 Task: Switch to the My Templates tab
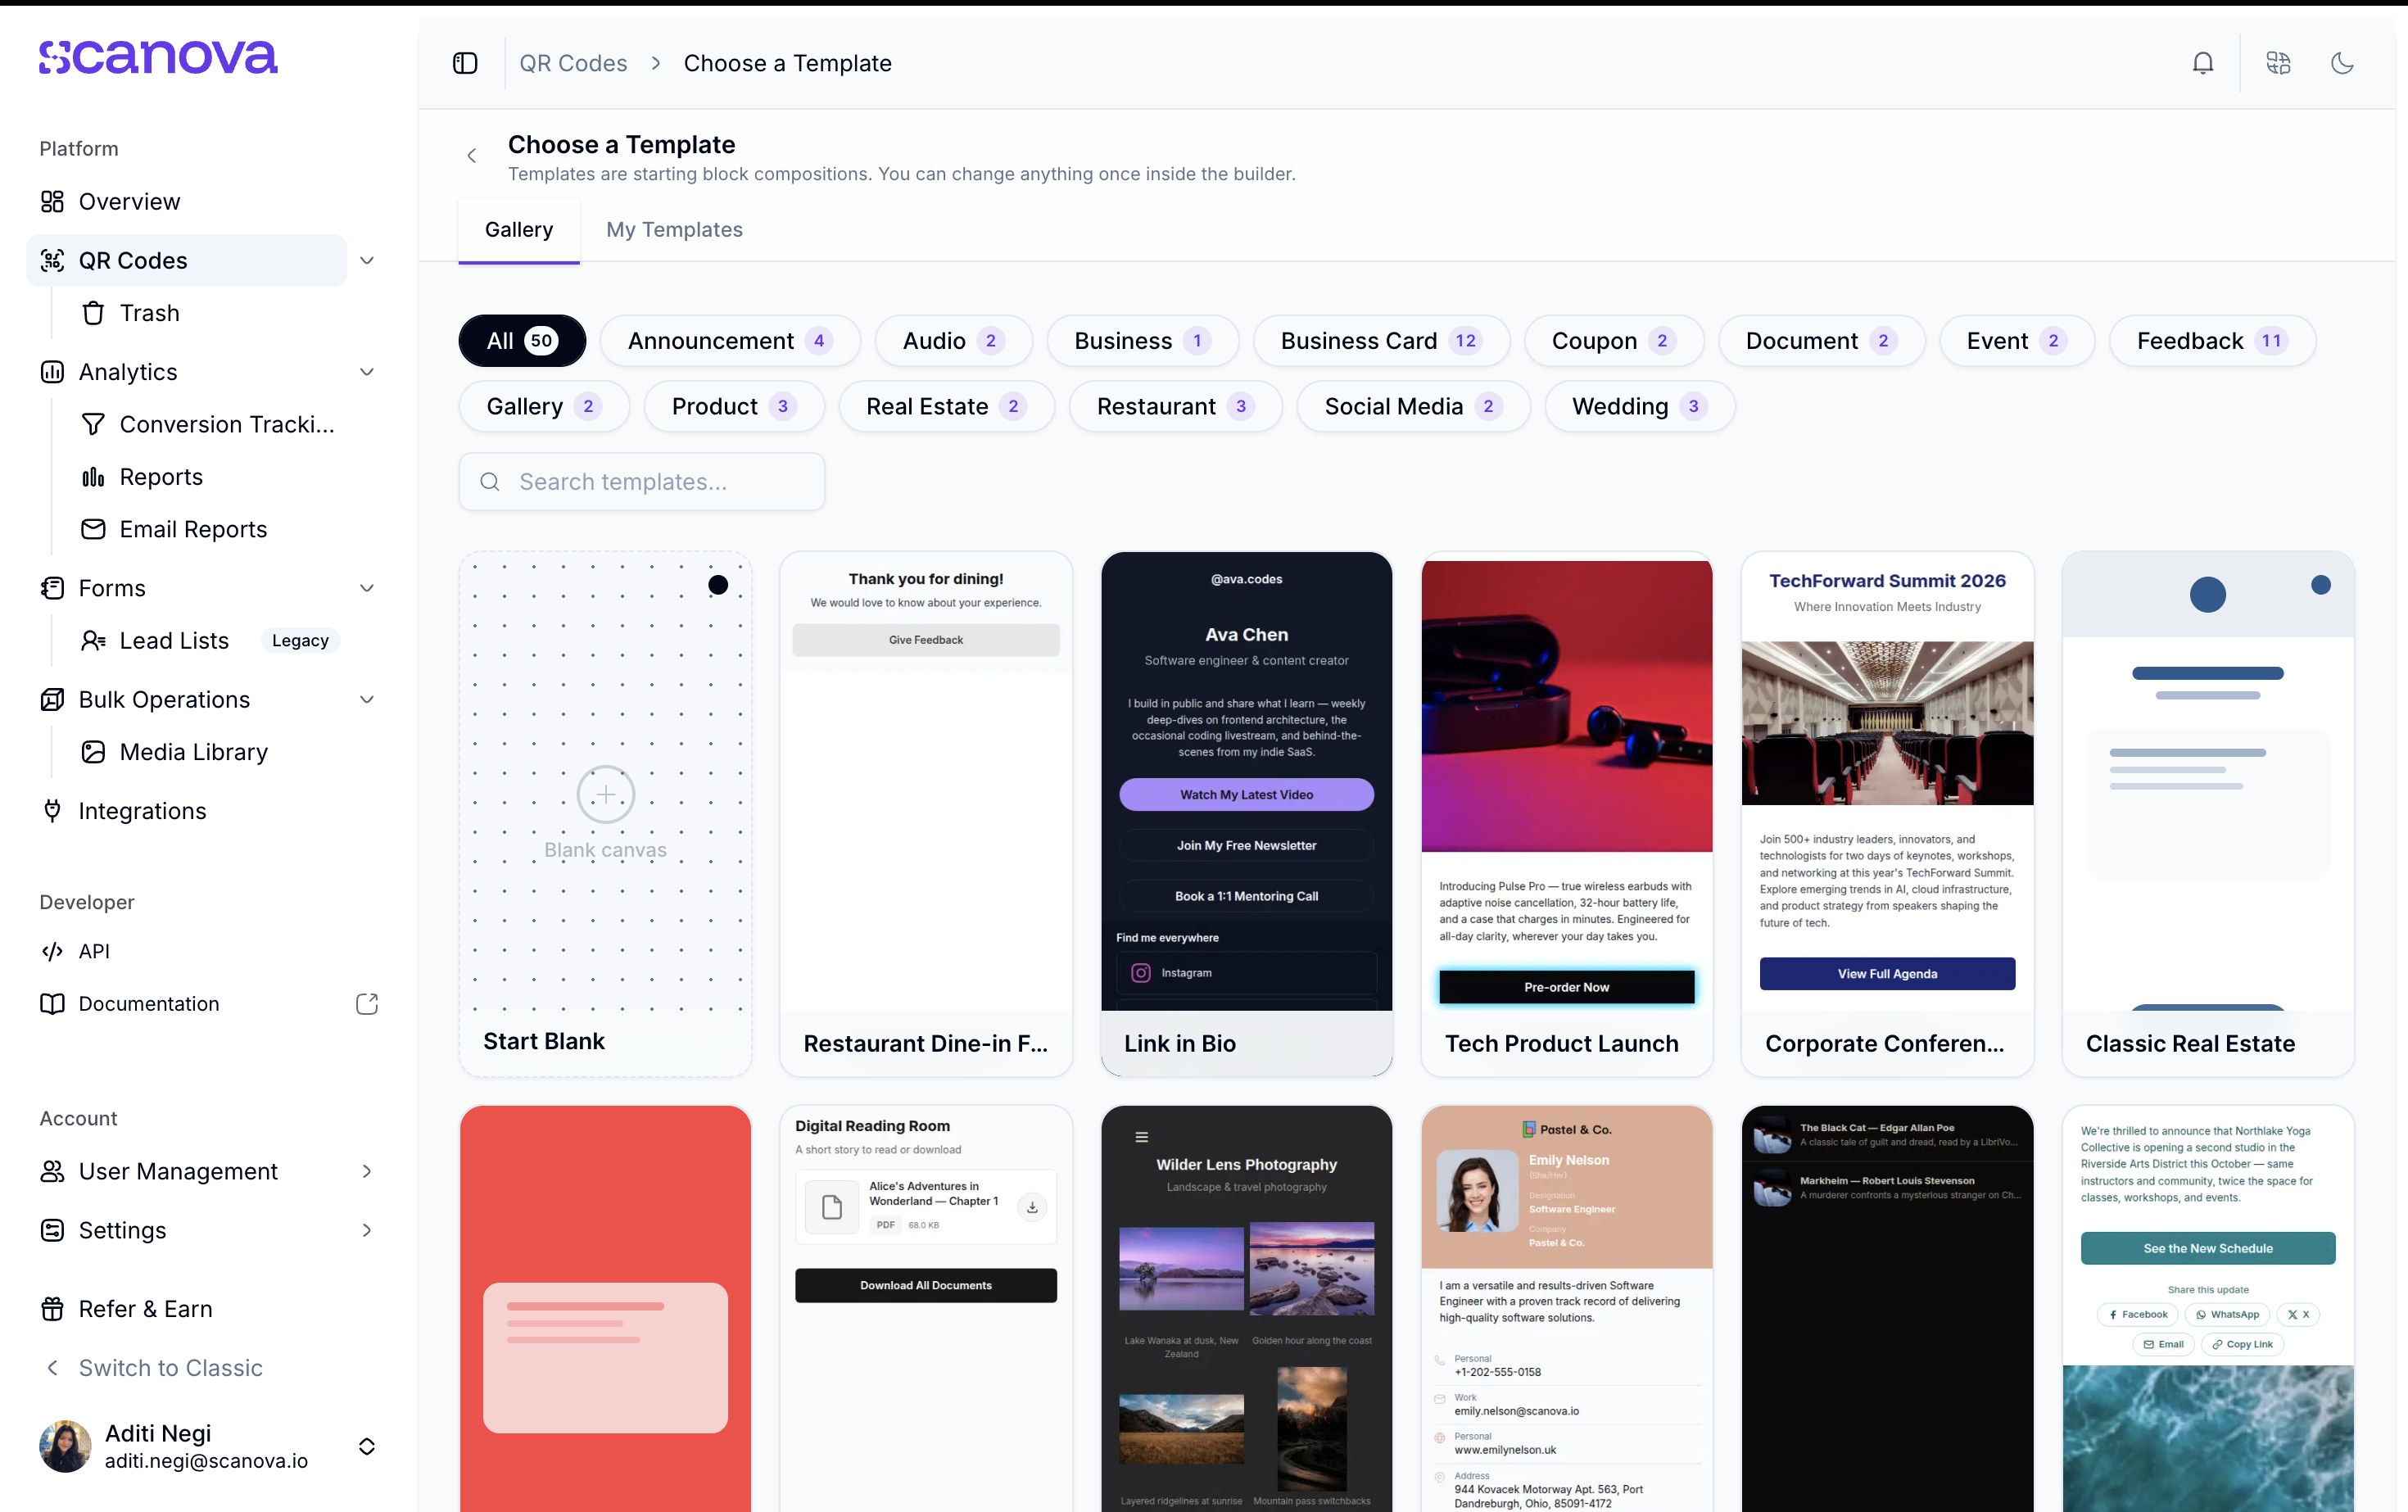pyautogui.click(x=674, y=229)
